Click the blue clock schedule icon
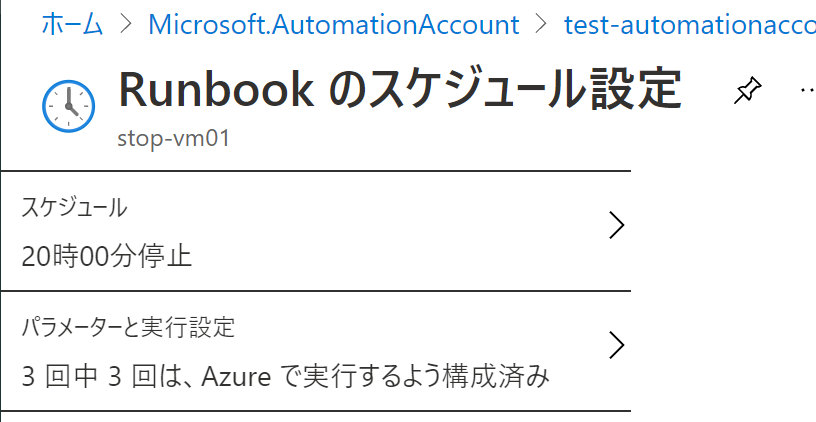The image size is (816, 422). (68, 106)
